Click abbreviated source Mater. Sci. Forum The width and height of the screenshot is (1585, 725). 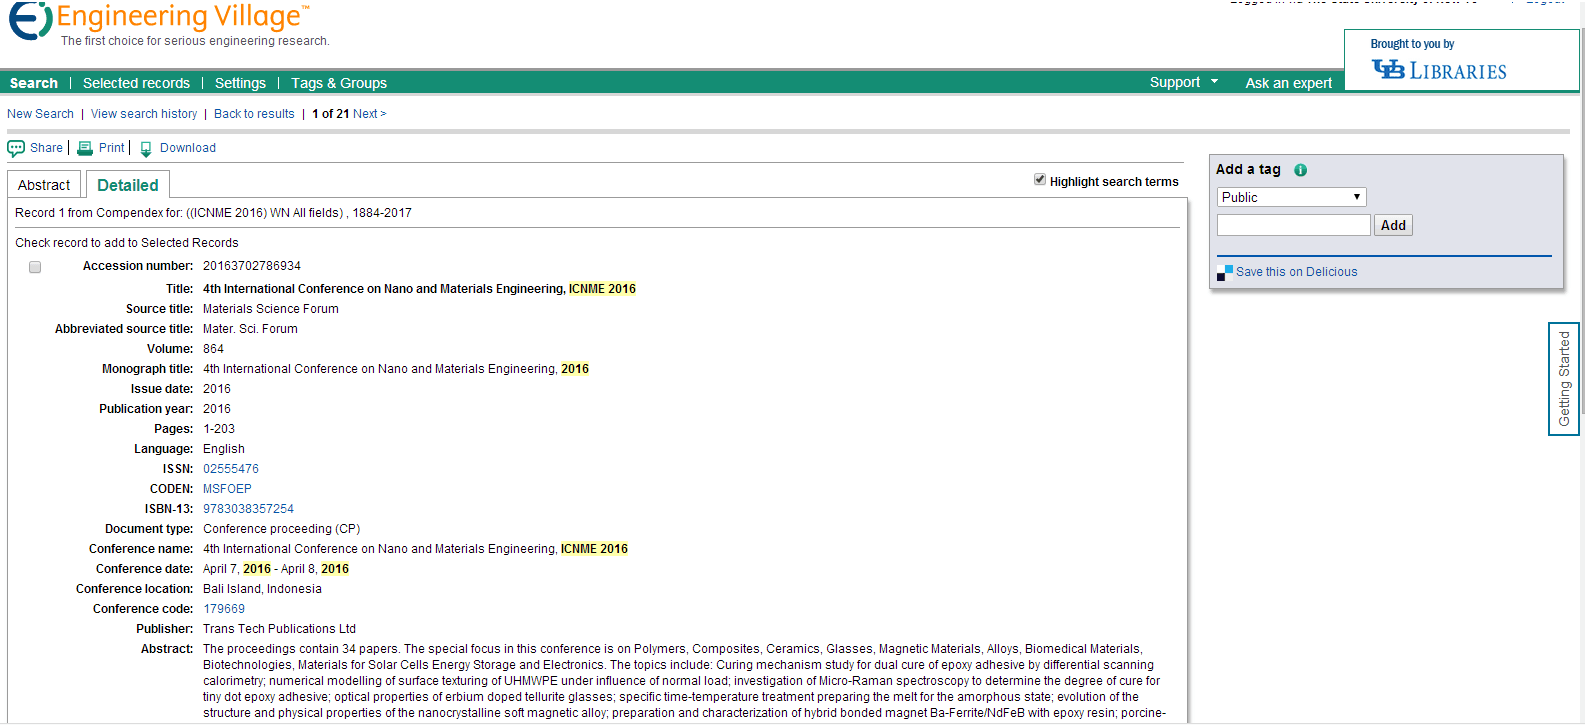[x=250, y=329]
